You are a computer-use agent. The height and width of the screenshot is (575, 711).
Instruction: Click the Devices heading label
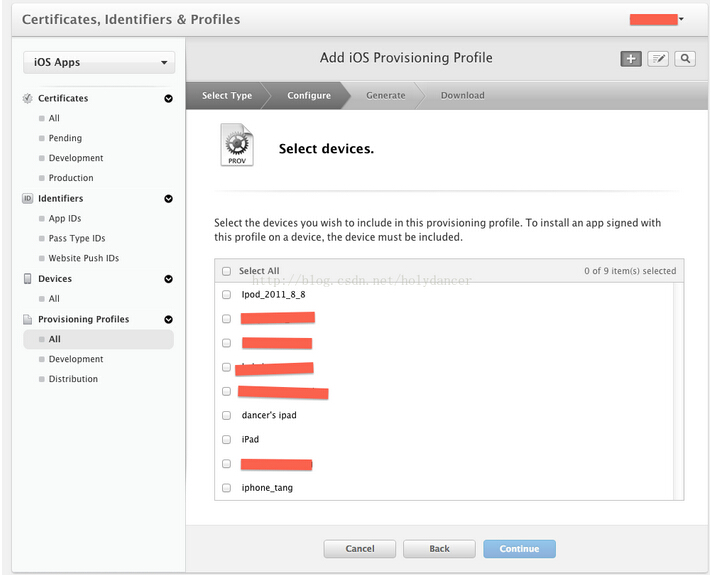tap(55, 279)
